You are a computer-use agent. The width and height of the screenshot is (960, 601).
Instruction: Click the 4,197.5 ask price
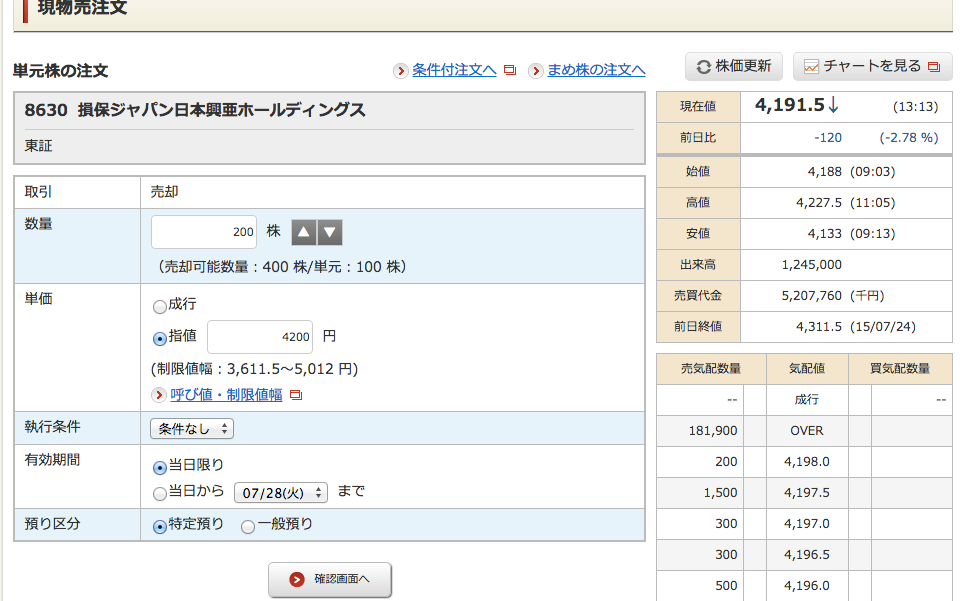(806, 493)
